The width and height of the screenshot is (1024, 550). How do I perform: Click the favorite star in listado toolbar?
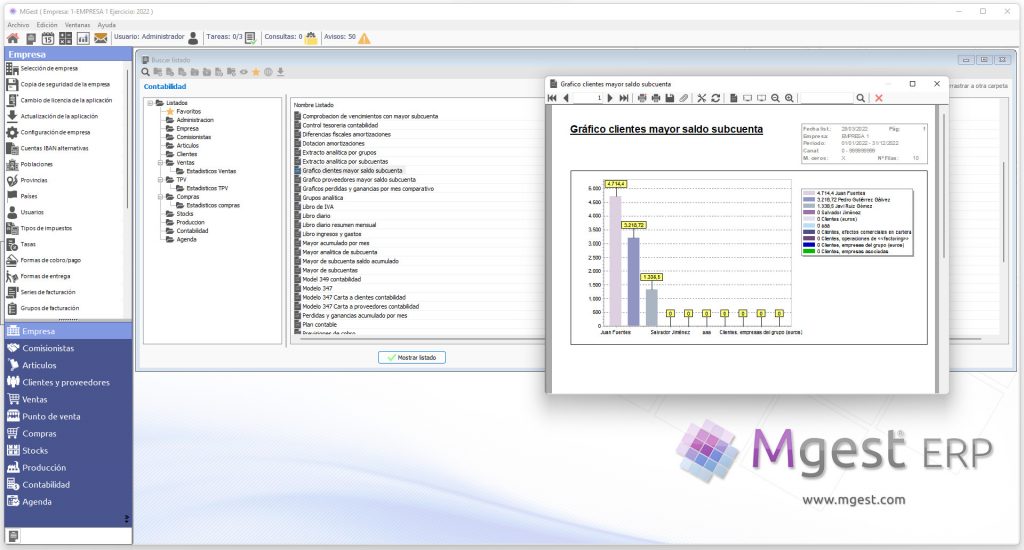(x=256, y=72)
